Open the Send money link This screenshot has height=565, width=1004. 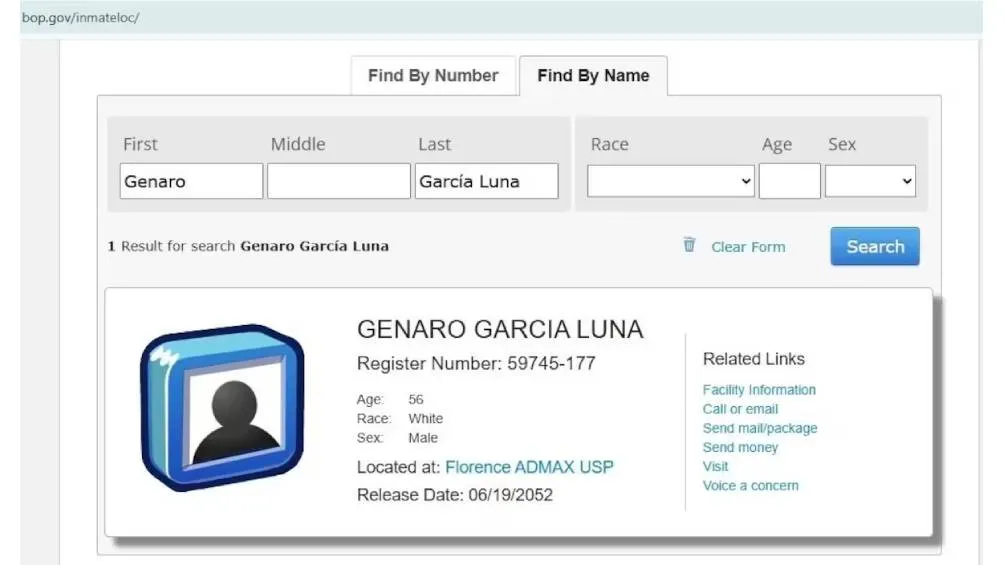pyautogui.click(x=740, y=447)
